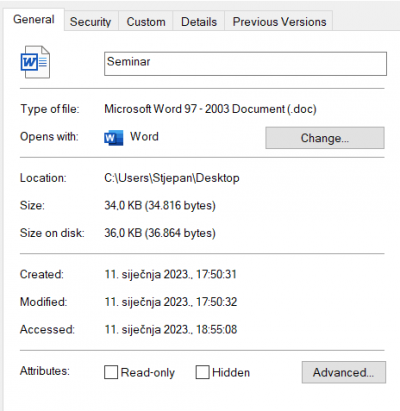Click the Created date value
Screen dimensions: 400x411
pos(171,274)
